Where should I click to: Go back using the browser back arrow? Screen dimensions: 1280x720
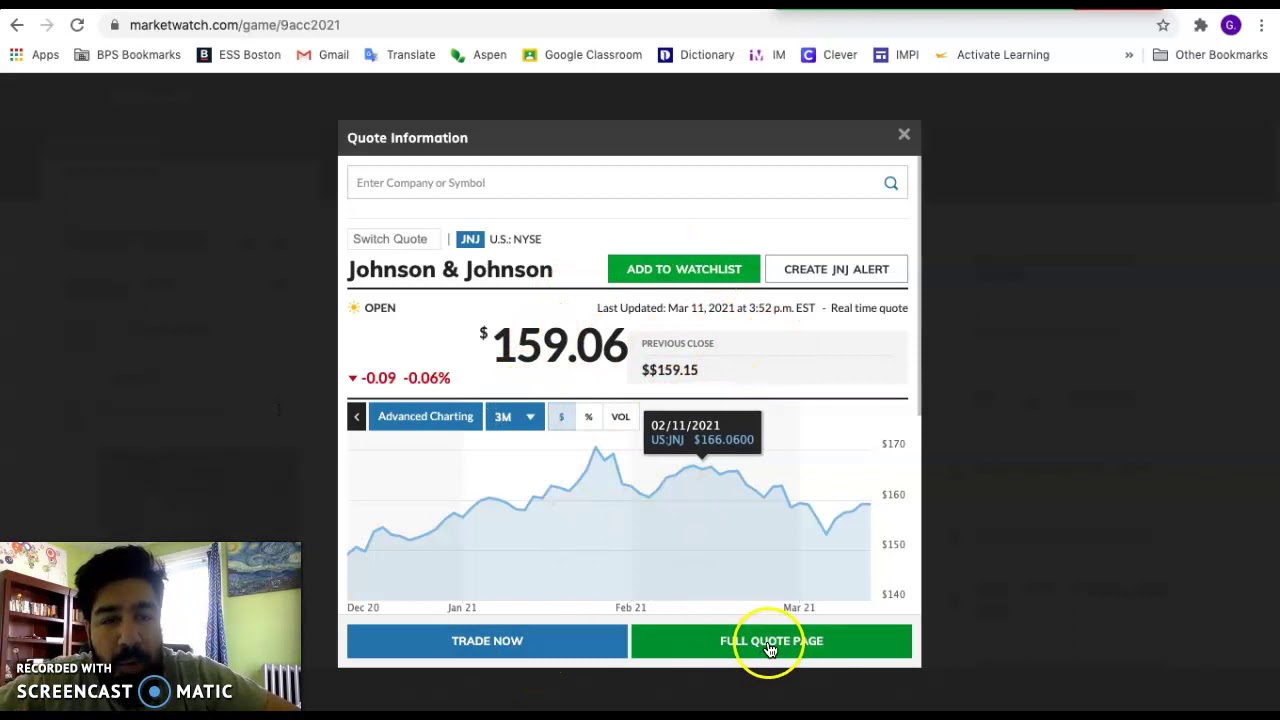tap(17, 25)
